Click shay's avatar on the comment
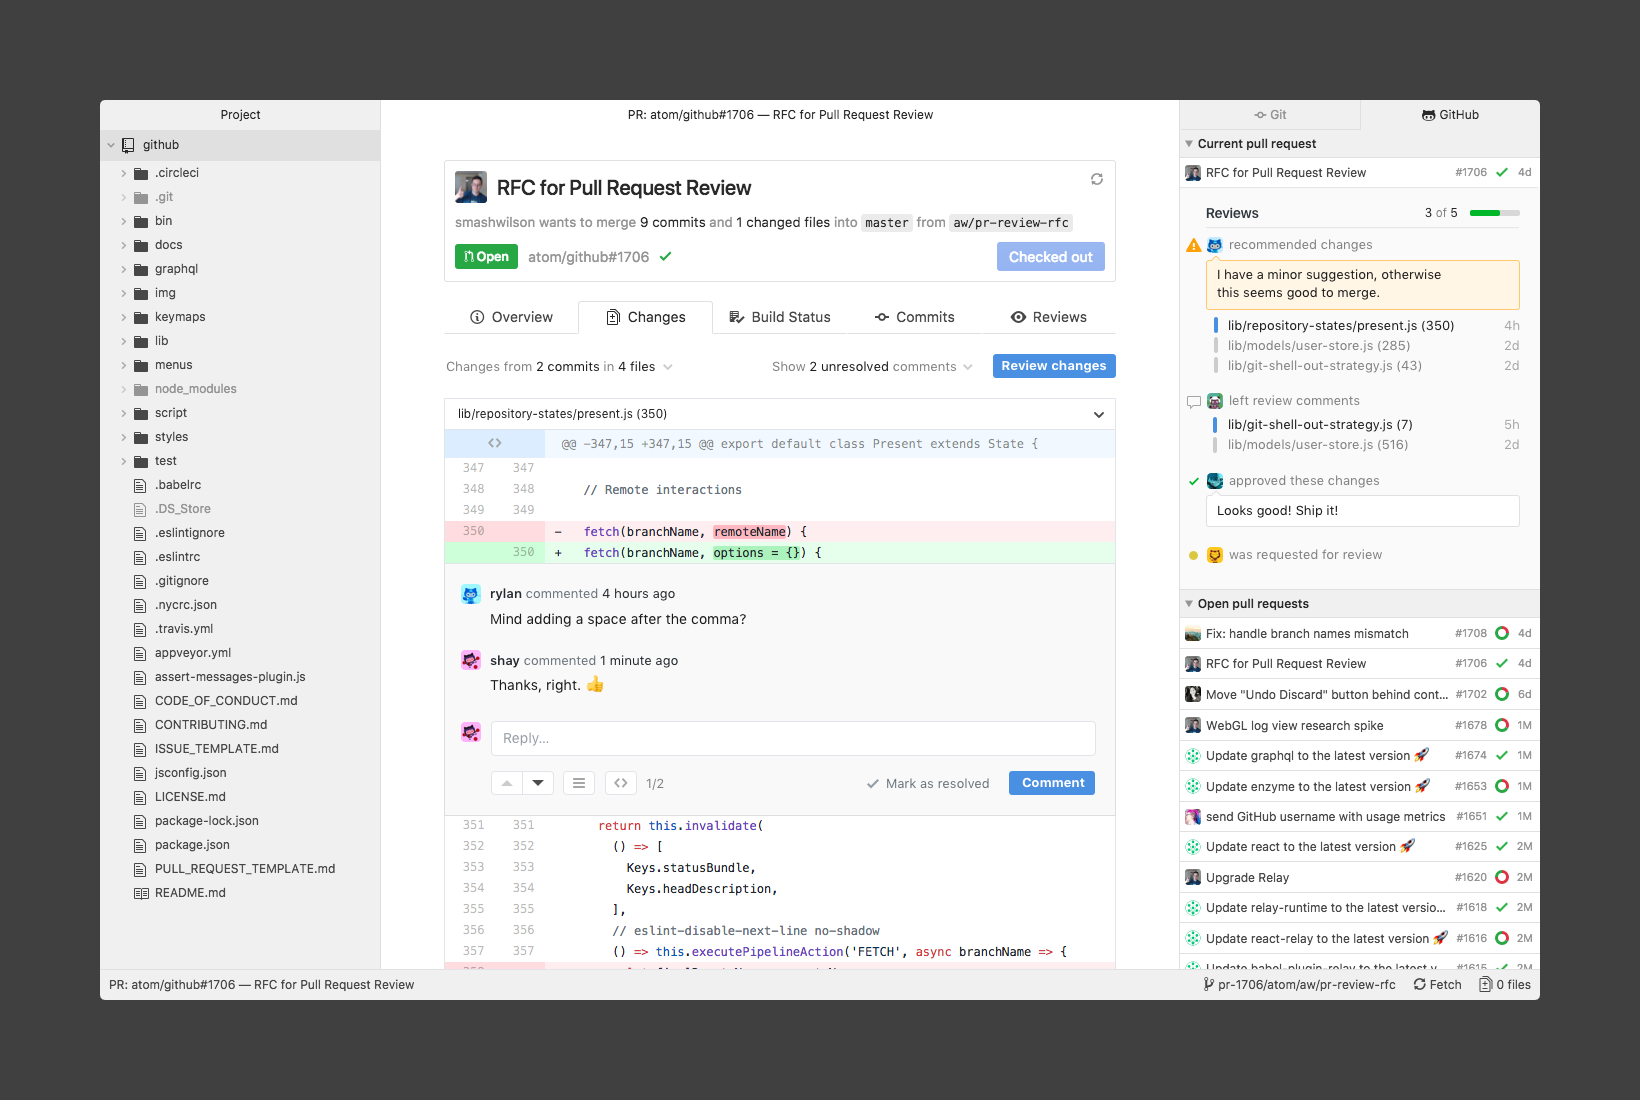This screenshot has height=1100, width=1640. coord(471,660)
